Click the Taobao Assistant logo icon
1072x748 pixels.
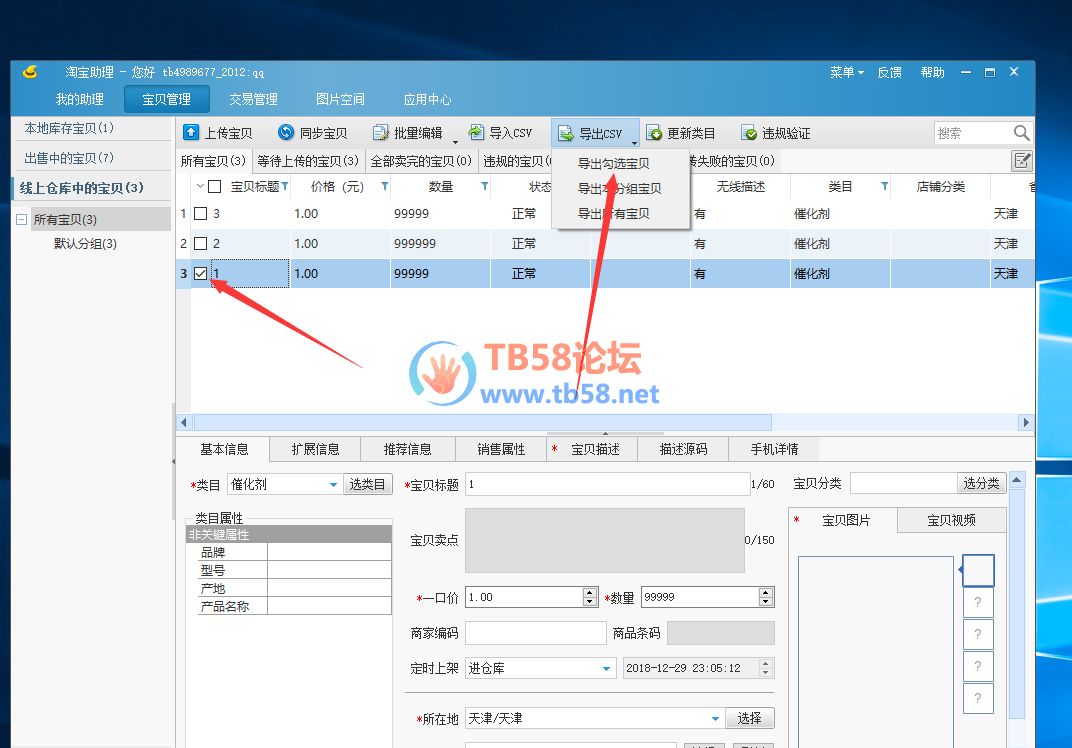(30, 72)
